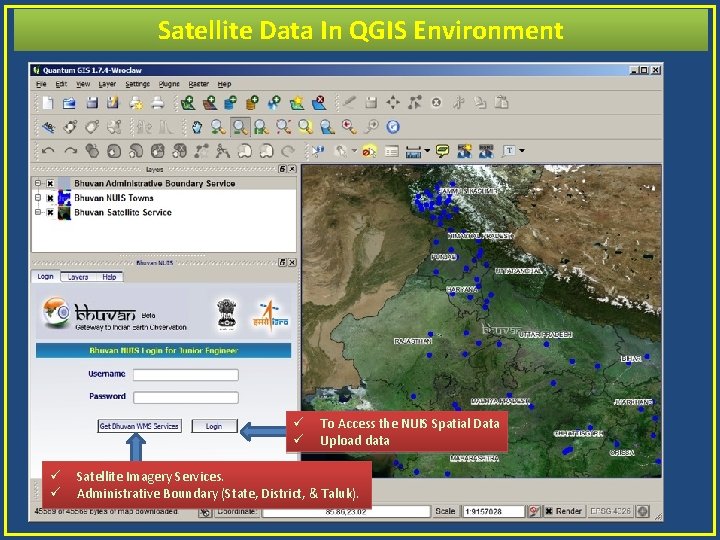Image resolution: width=720 pixels, height=540 pixels.
Task: Click the blue Zoom to Layer icon
Action: (x=327, y=127)
